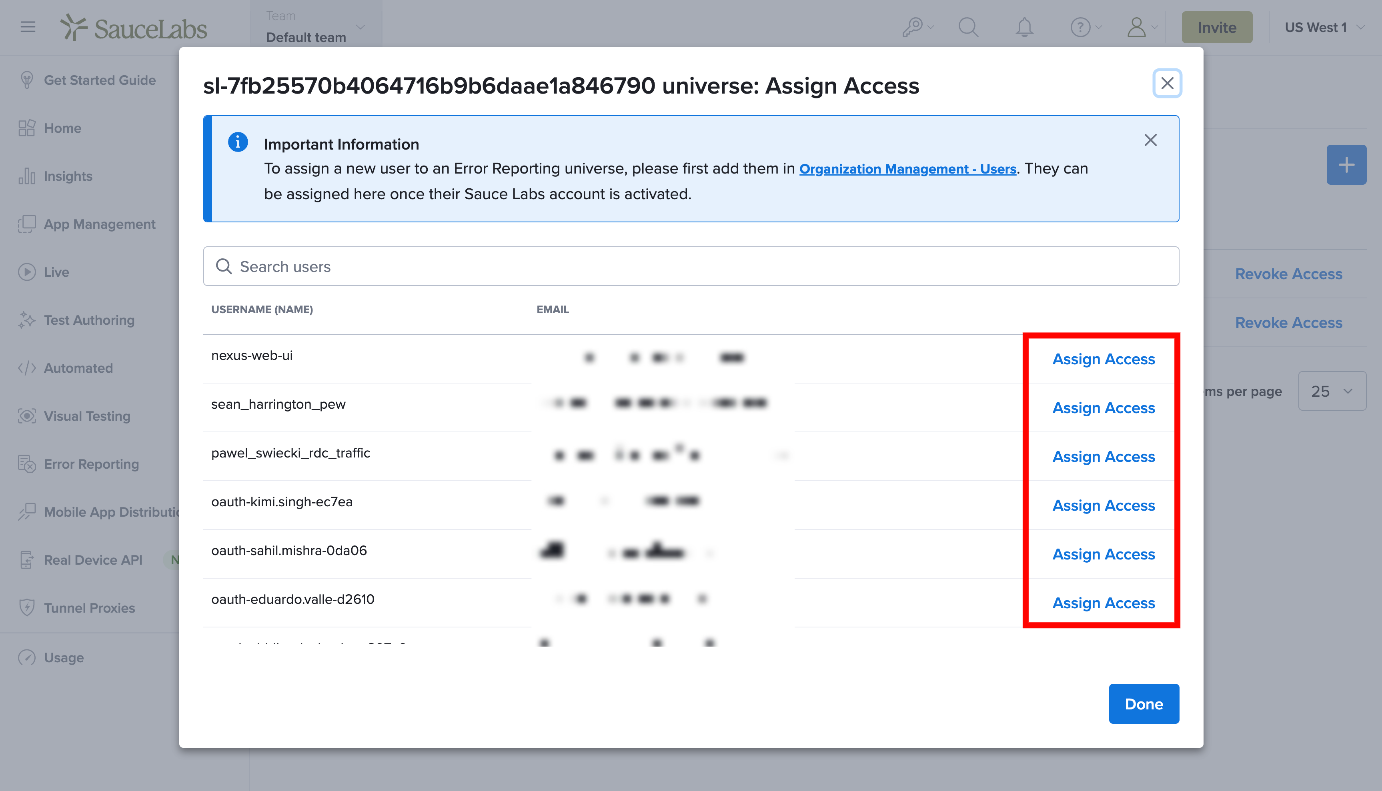1382x791 pixels.
Task: Select the sean_harrington_pew username
Action: (x=279, y=404)
